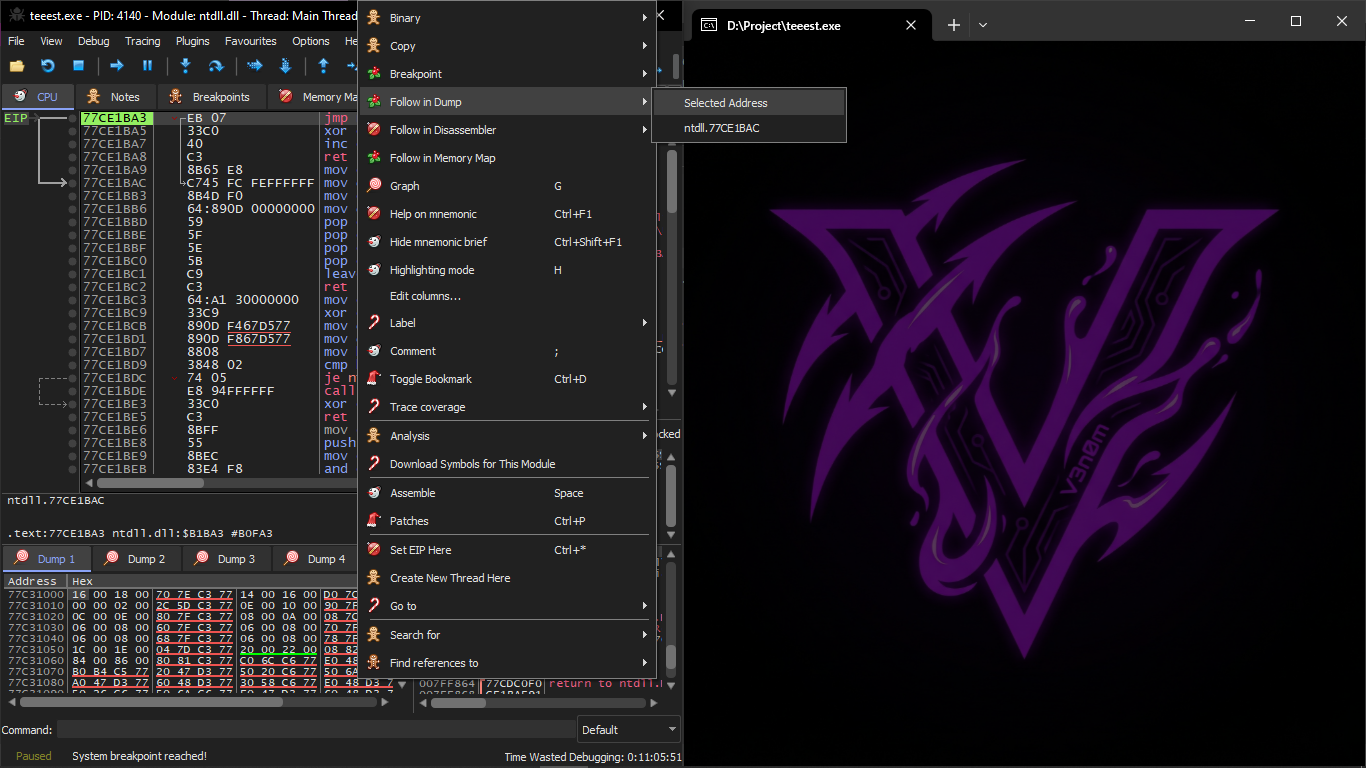Stop debugging with the square stop icon
The height and width of the screenshot is (768, 1366).
click(78, 66)
